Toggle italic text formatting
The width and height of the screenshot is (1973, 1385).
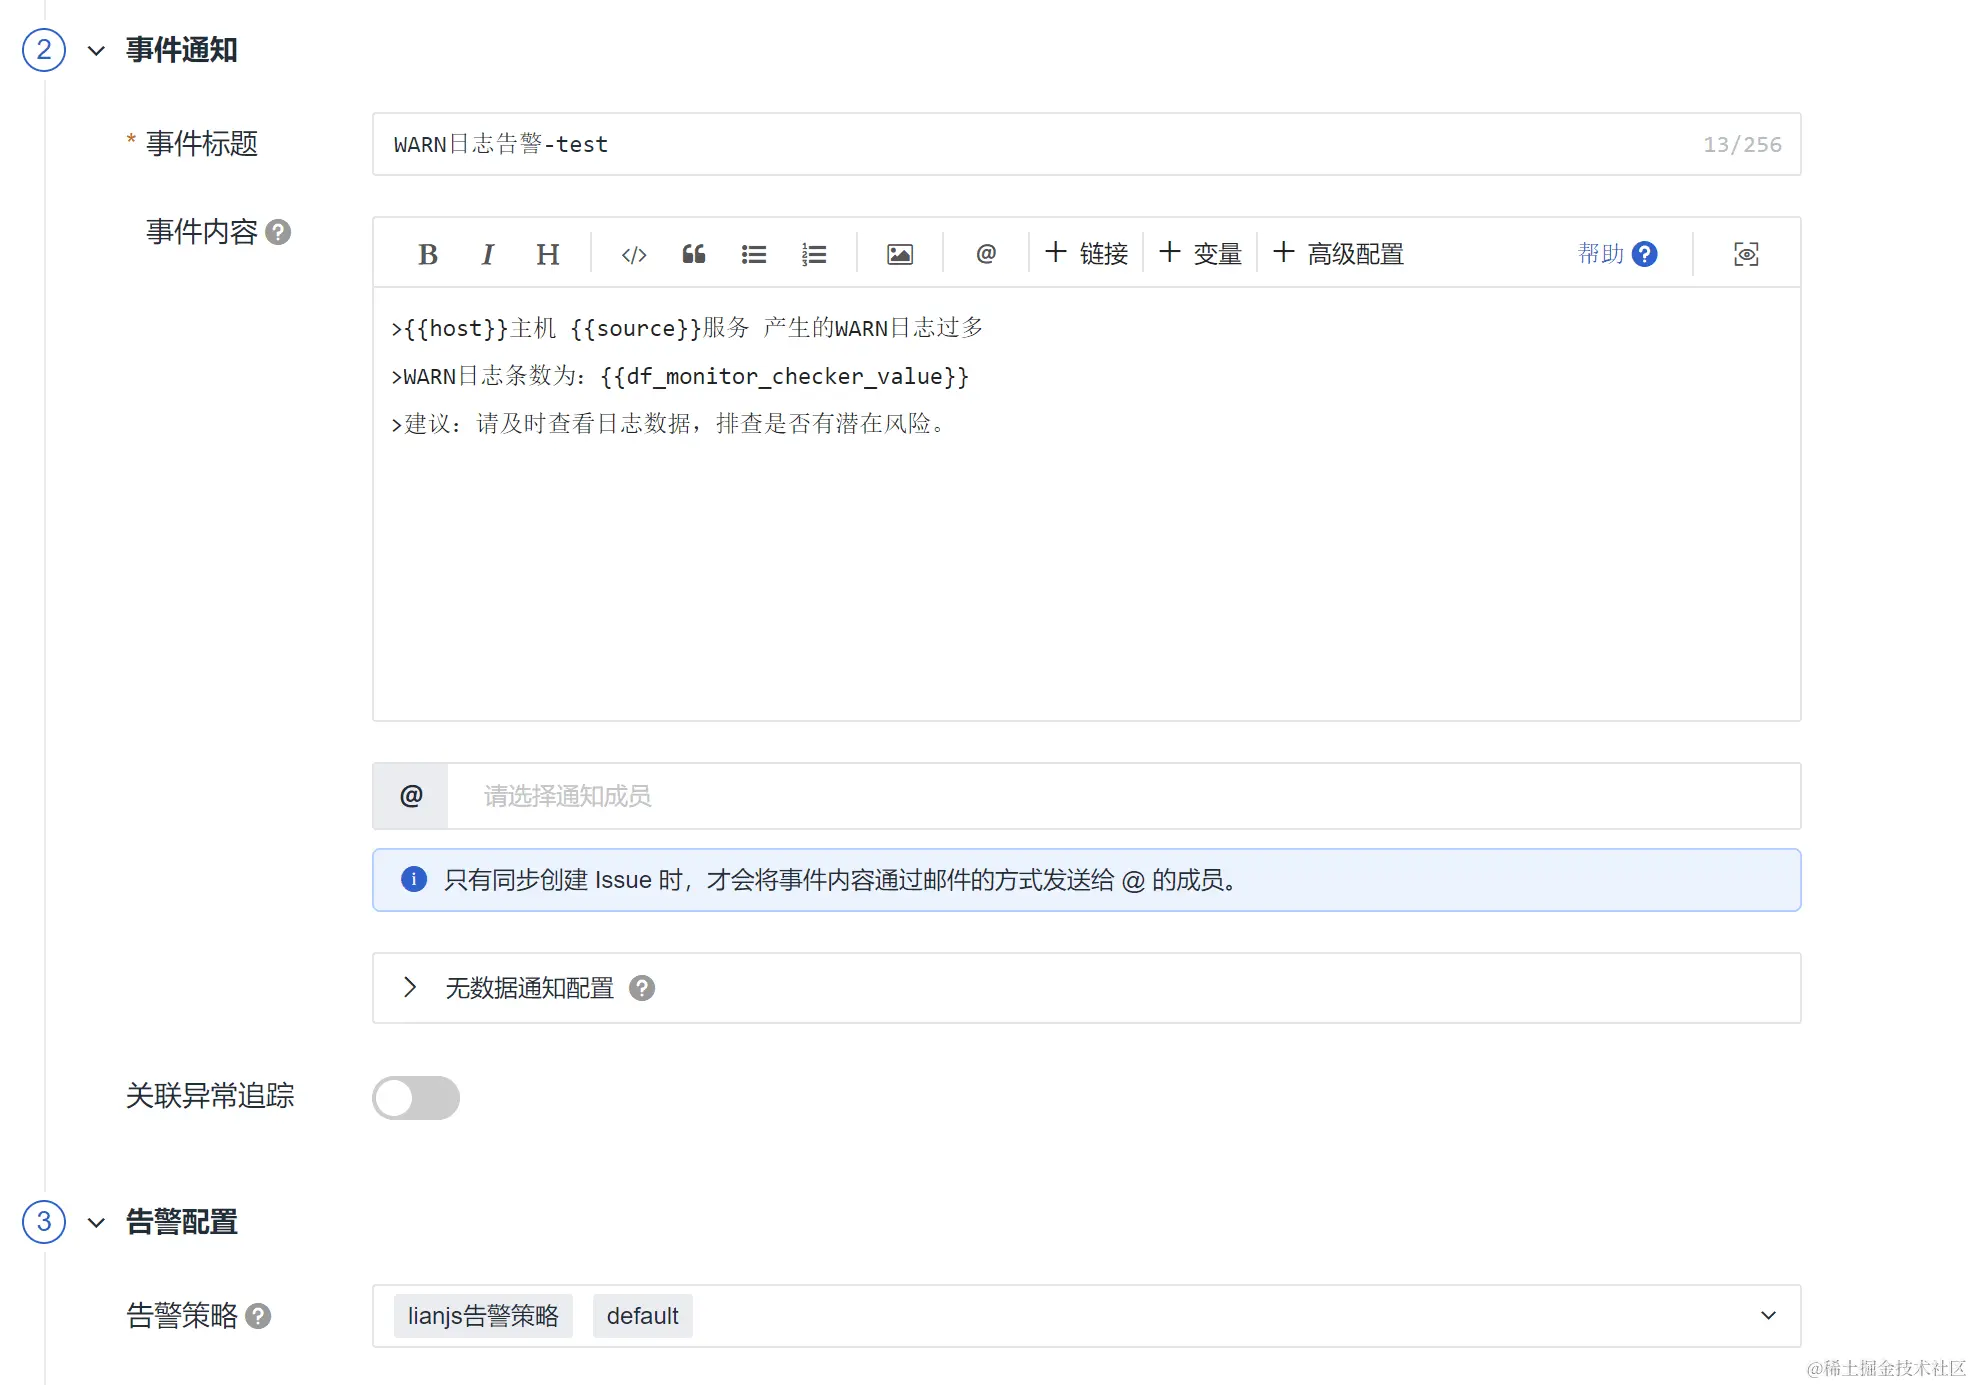pyautogui.click(x=487, y=254)
